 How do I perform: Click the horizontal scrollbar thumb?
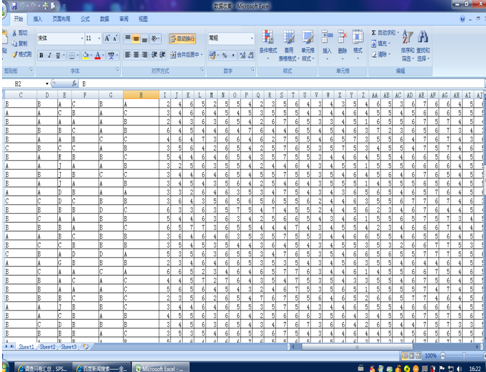click(357, 347)
